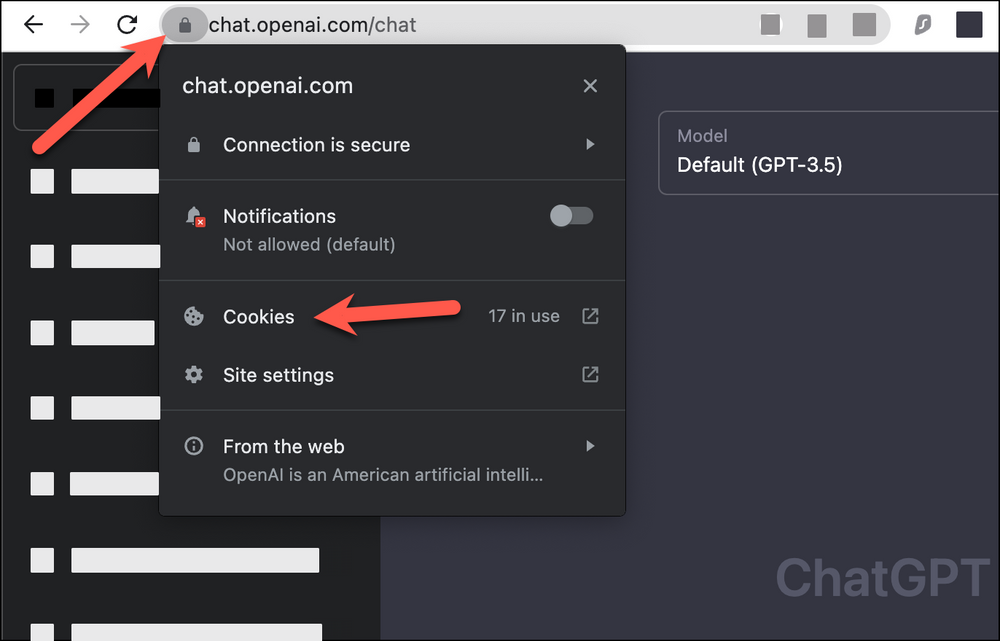Open the external link icon next to Cookies
The image size is (1000, 641).
(x=589, y=316)
